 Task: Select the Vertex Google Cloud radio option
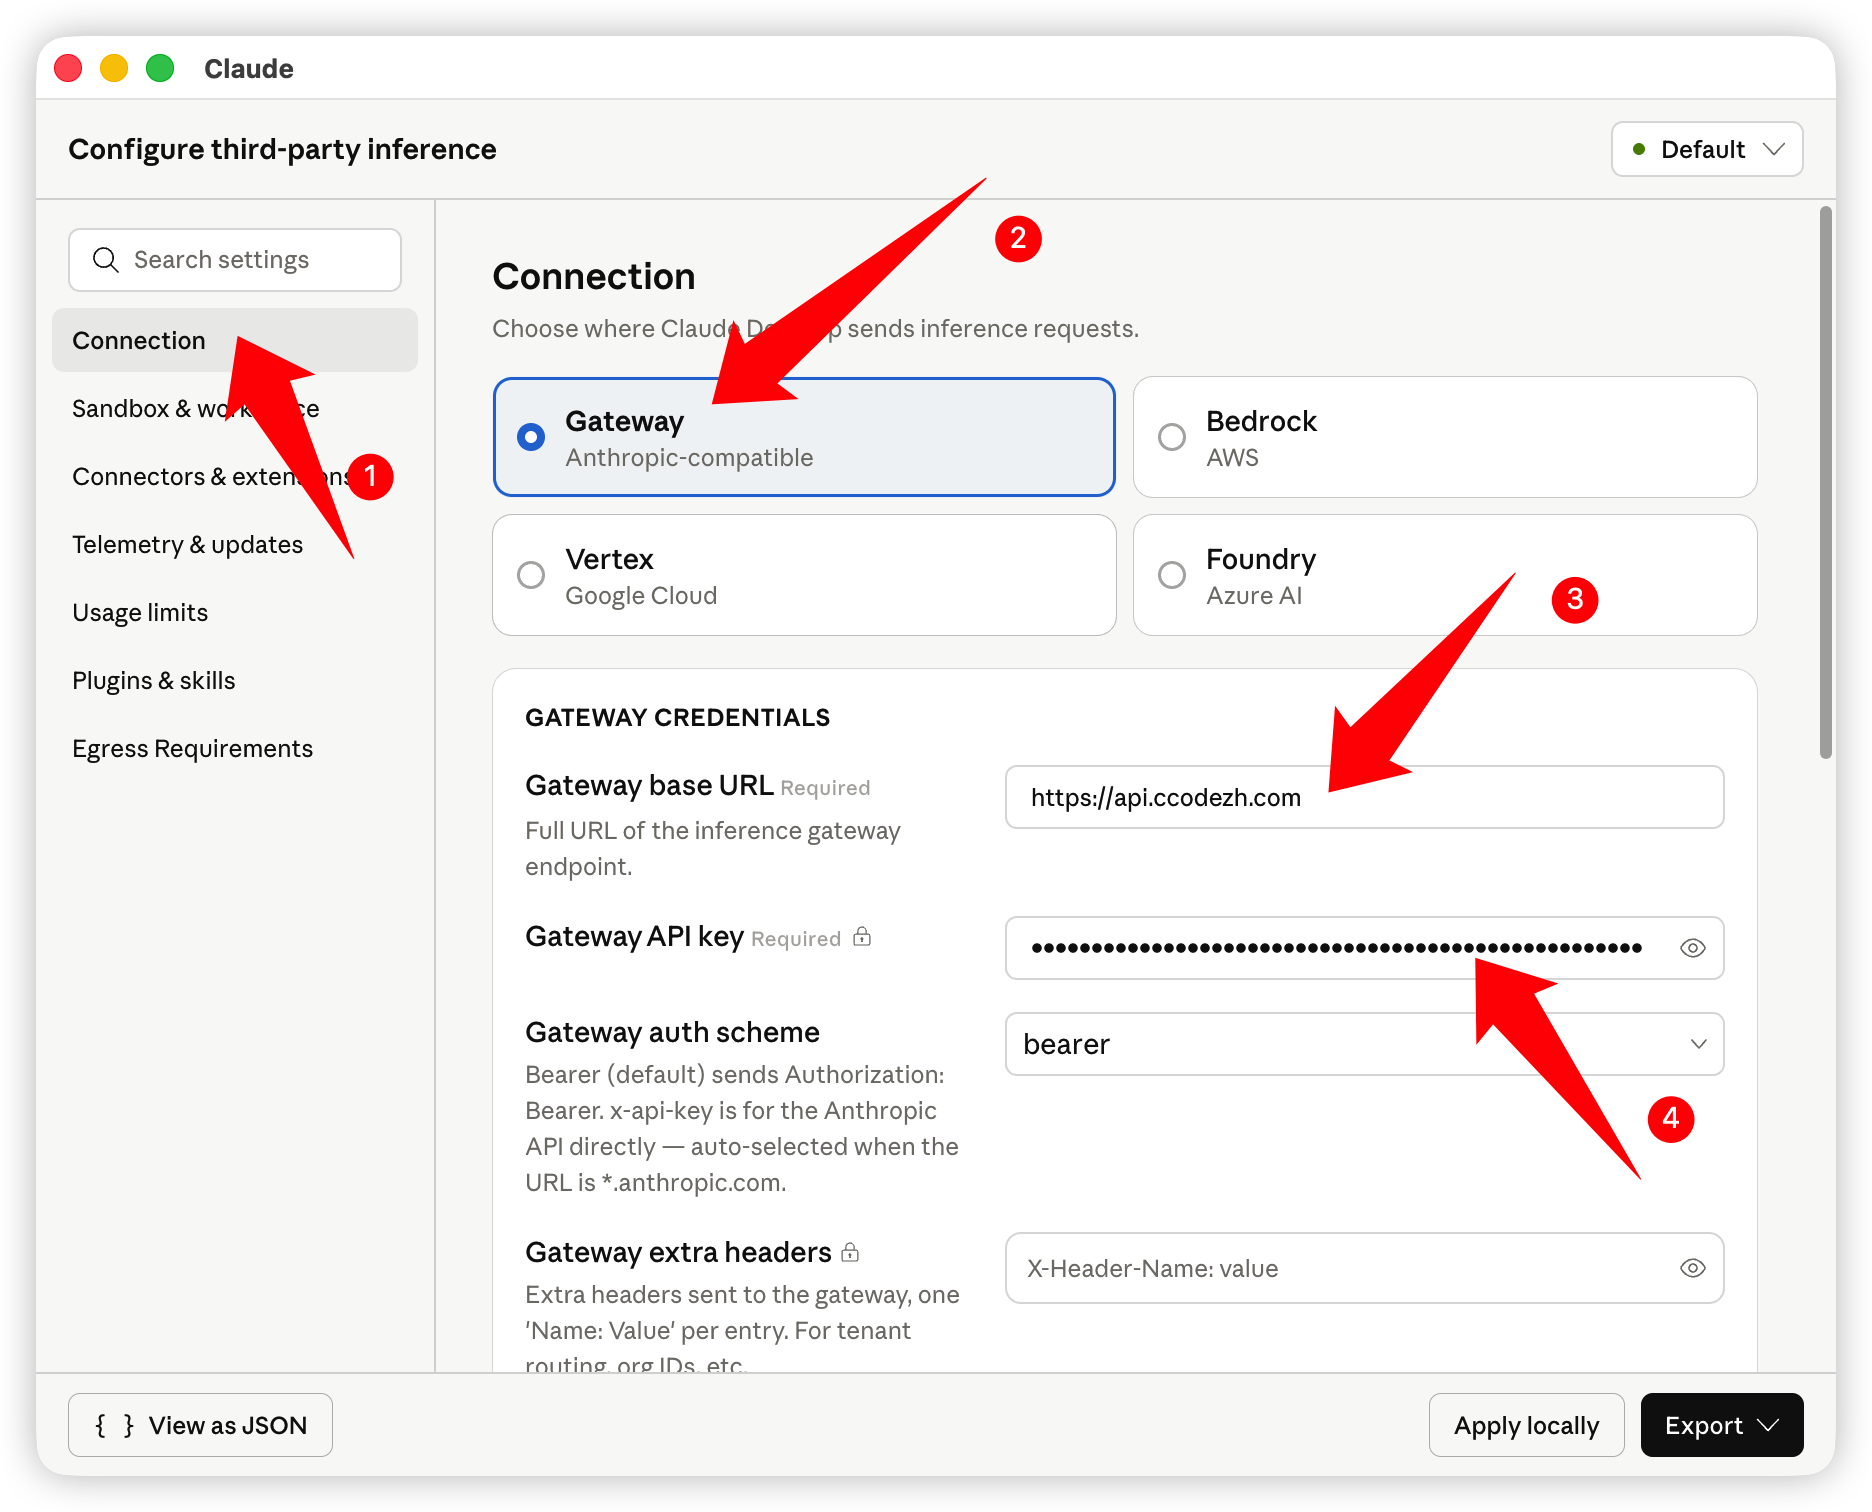[531, 575]
